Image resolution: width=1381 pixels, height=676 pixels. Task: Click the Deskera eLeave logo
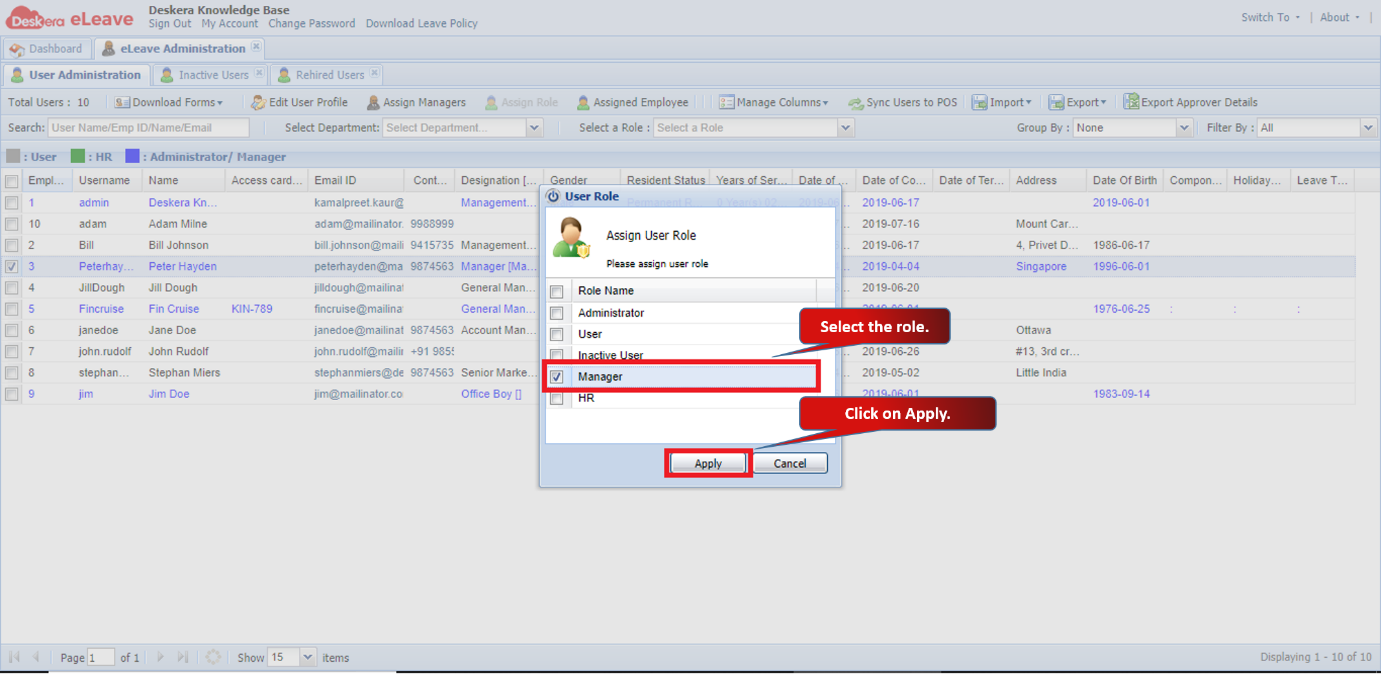tap(70, 17)
